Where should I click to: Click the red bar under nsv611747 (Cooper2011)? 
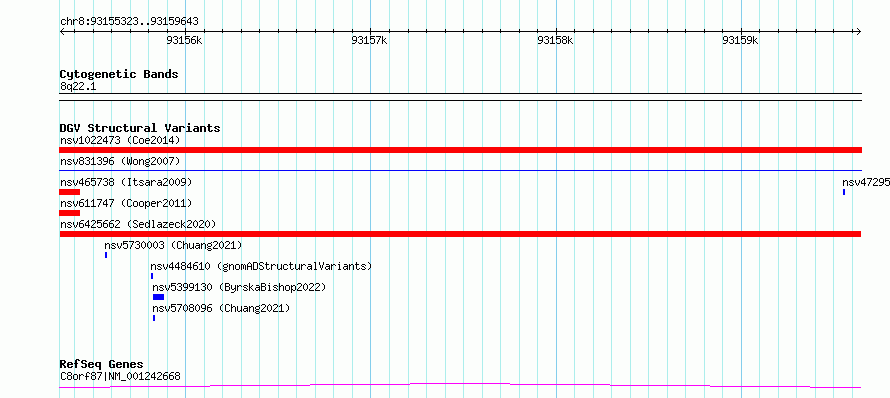click(x=69, y=213)
